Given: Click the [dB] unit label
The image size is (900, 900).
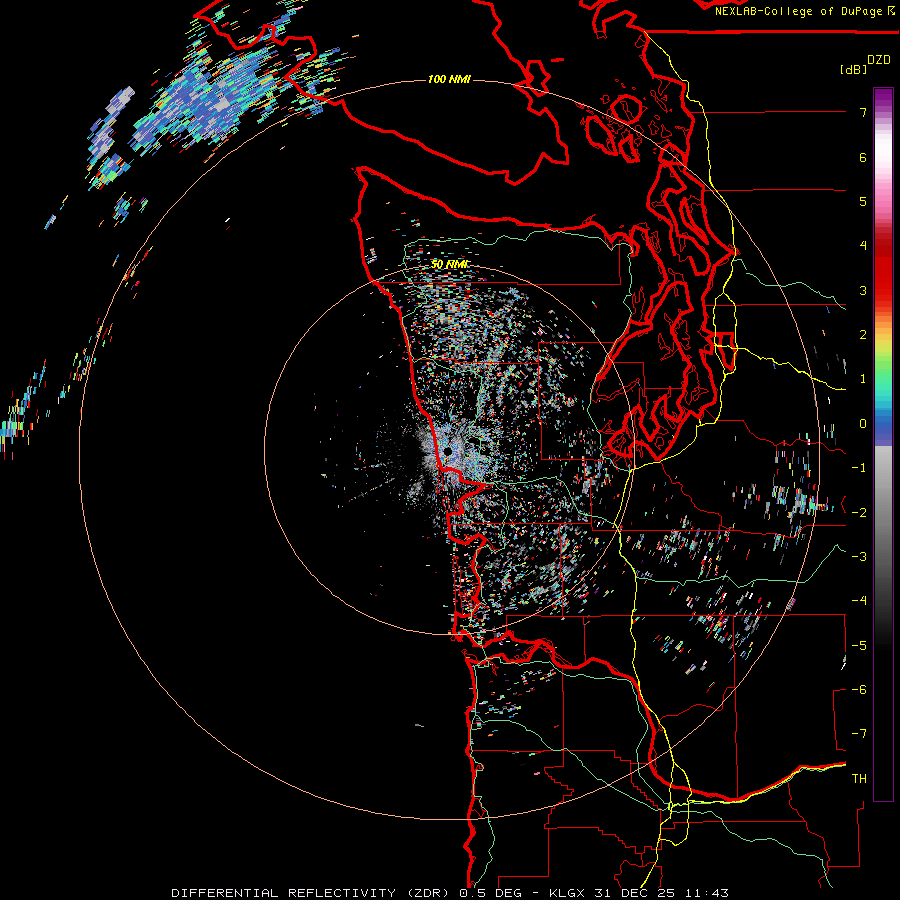Looking at the screenshot, I should coord(853,69).
